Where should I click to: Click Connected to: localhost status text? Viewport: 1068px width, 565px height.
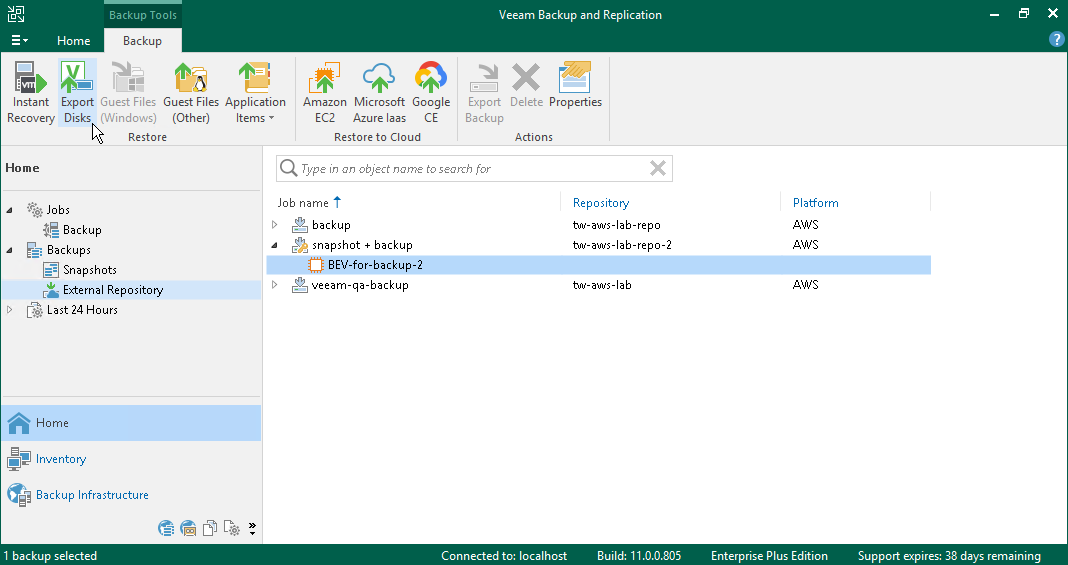coord(504,555)
